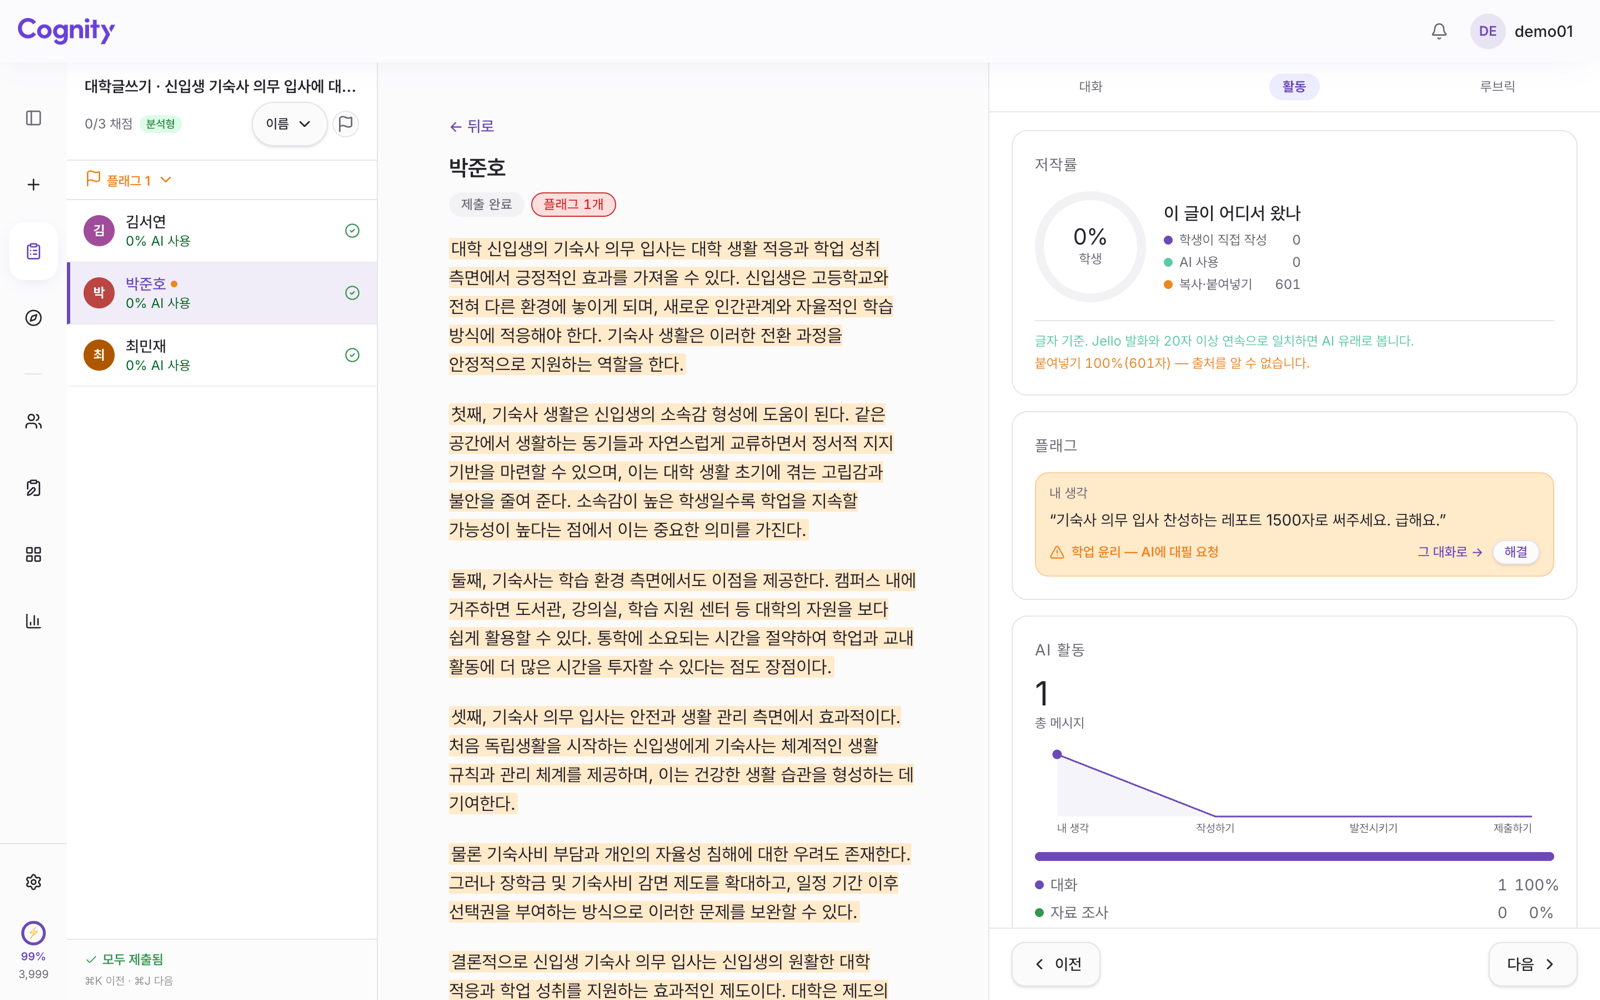Click the 제출하기 chart axis label
This screenshot has height=1000, width=1600.
point(1512,828)
